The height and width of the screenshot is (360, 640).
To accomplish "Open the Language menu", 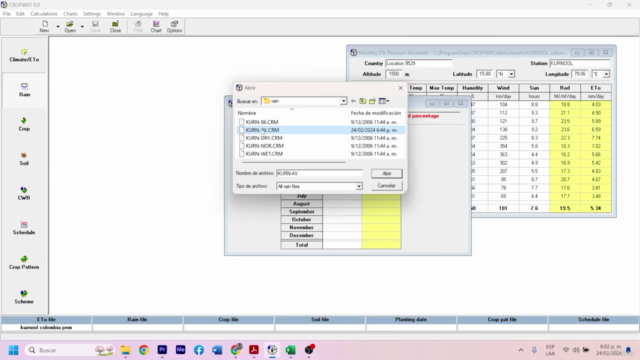I will pyautogui.click(x=141, y=14).
